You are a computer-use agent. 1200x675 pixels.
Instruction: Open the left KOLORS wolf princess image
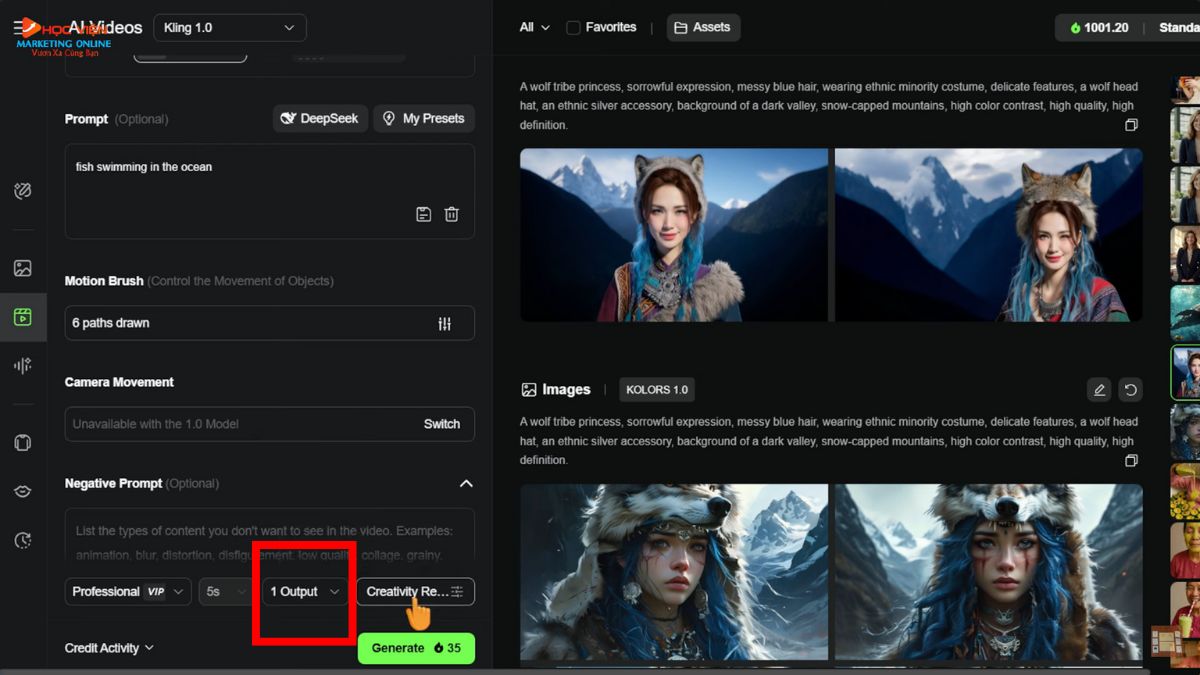[x=674, y=574]
